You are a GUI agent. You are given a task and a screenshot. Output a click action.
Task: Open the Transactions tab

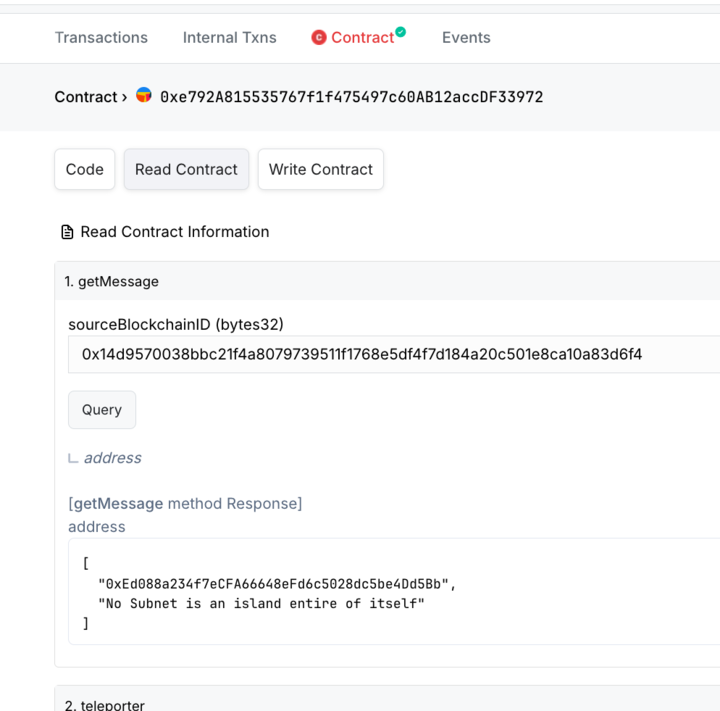click(101, 38)
